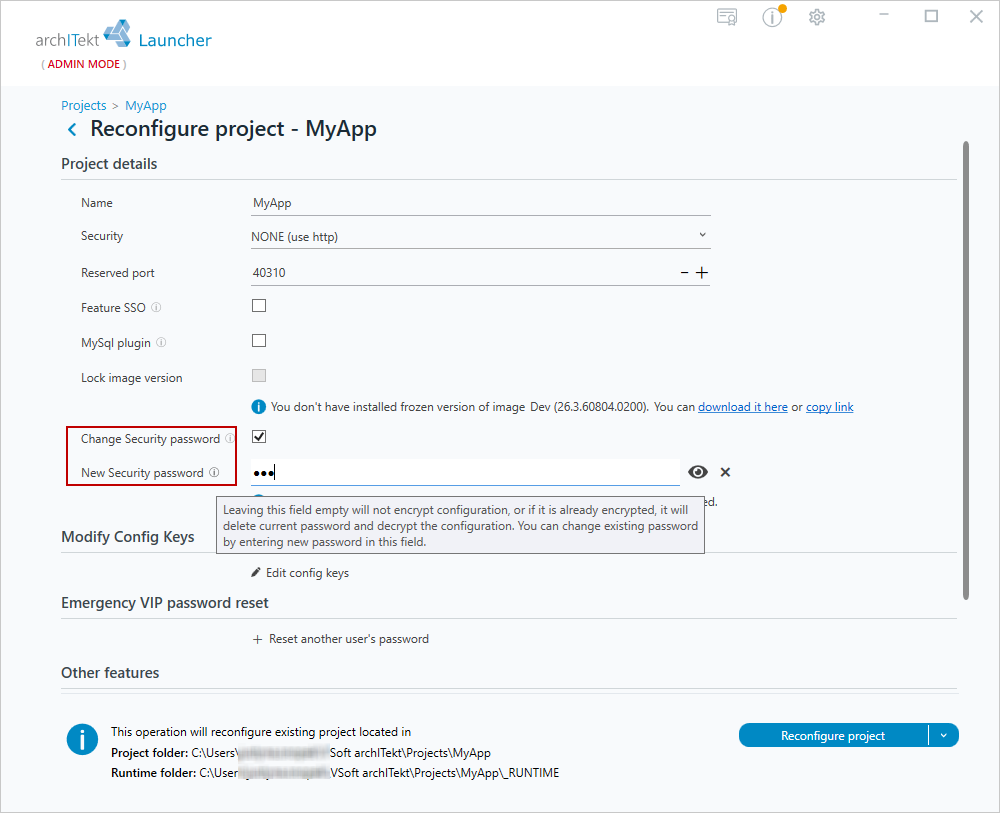This screenshot has height=813, width=1000.
Task: Click the MyApp breadcrumb link
Action: click(x=146, y=105)
